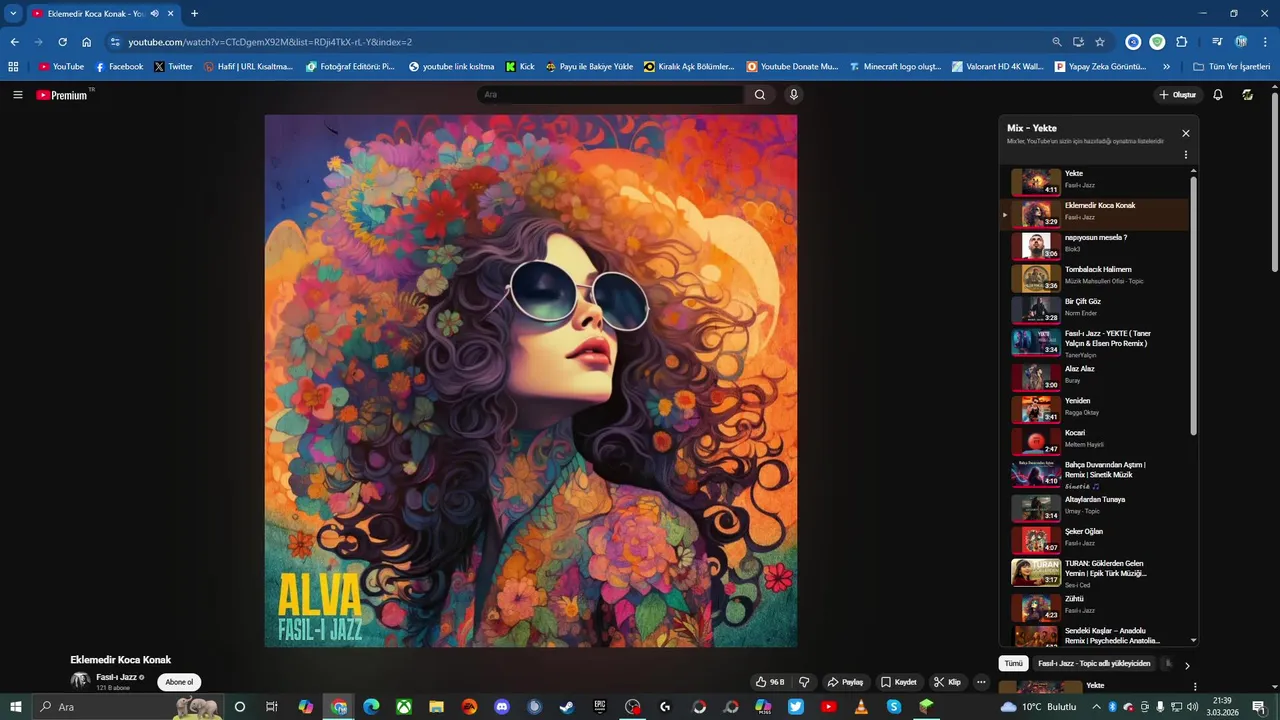Play Kocari by Meltem Hayırlı
Screen dimensions: 1280x720
click(1094, 441)
